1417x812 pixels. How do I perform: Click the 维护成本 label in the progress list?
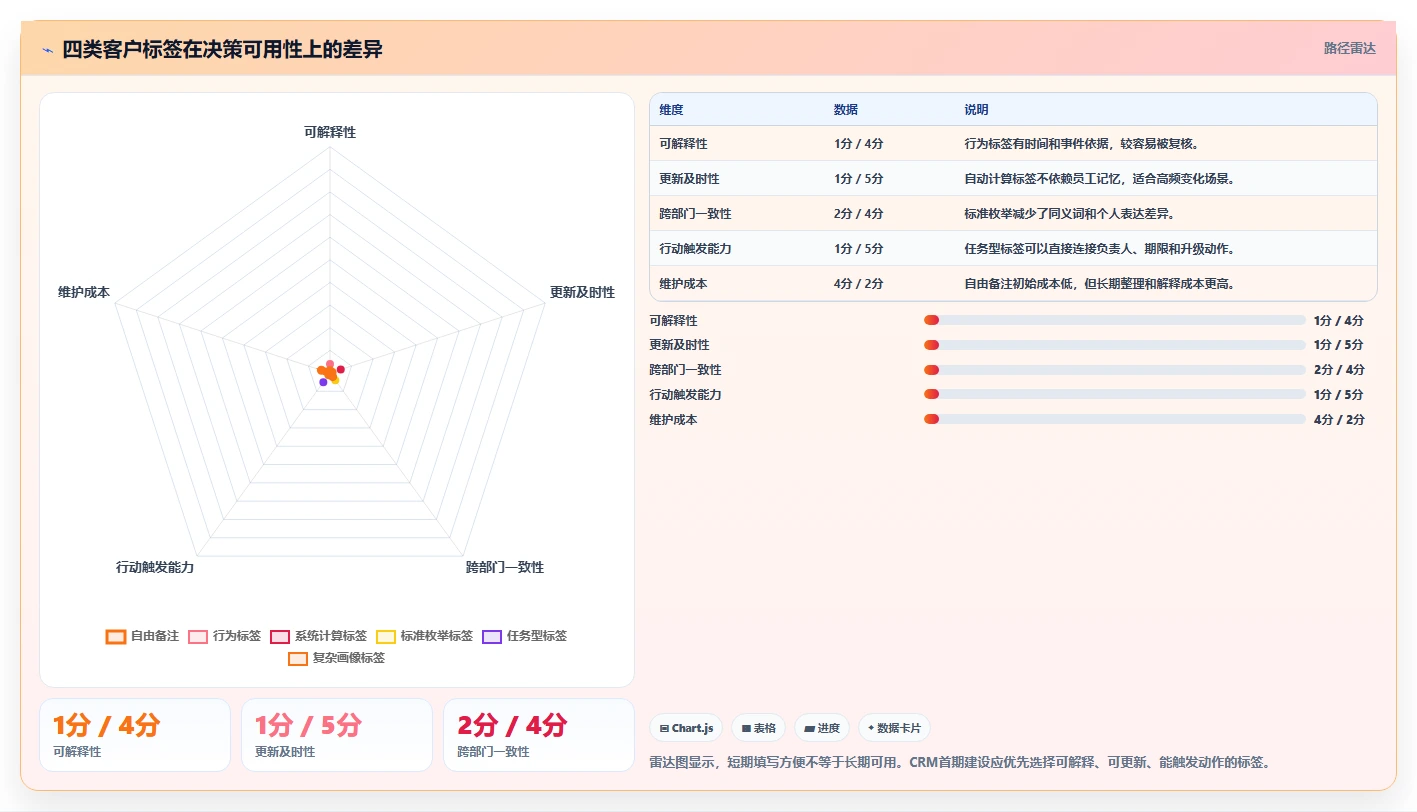673,420
